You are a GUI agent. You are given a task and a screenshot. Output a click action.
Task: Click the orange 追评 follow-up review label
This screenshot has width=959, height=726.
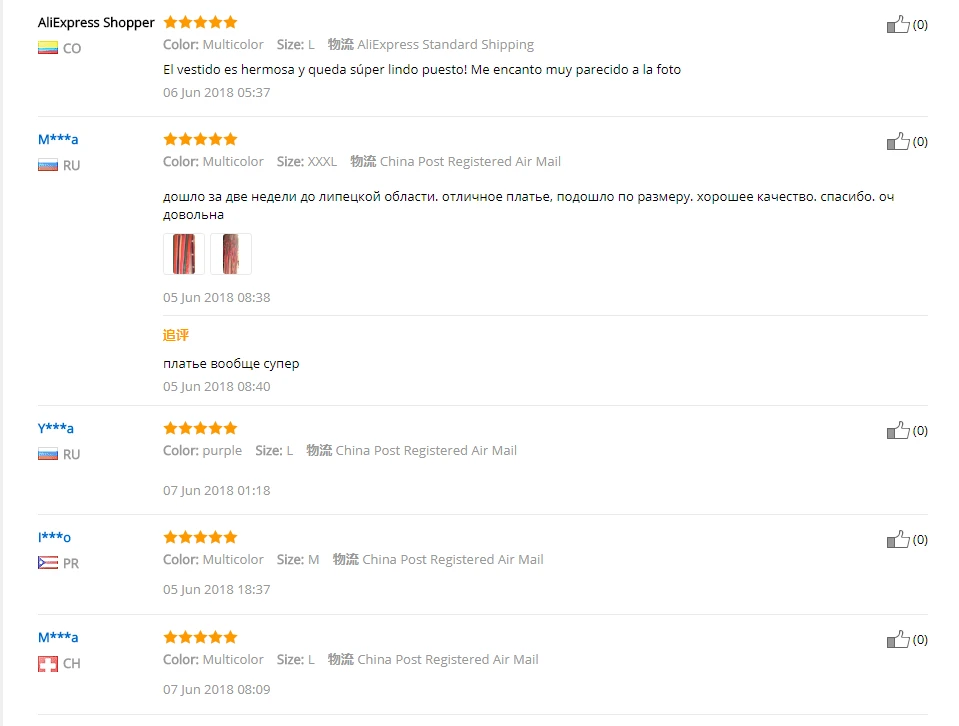pyautogui.click(x=176, y=335)
